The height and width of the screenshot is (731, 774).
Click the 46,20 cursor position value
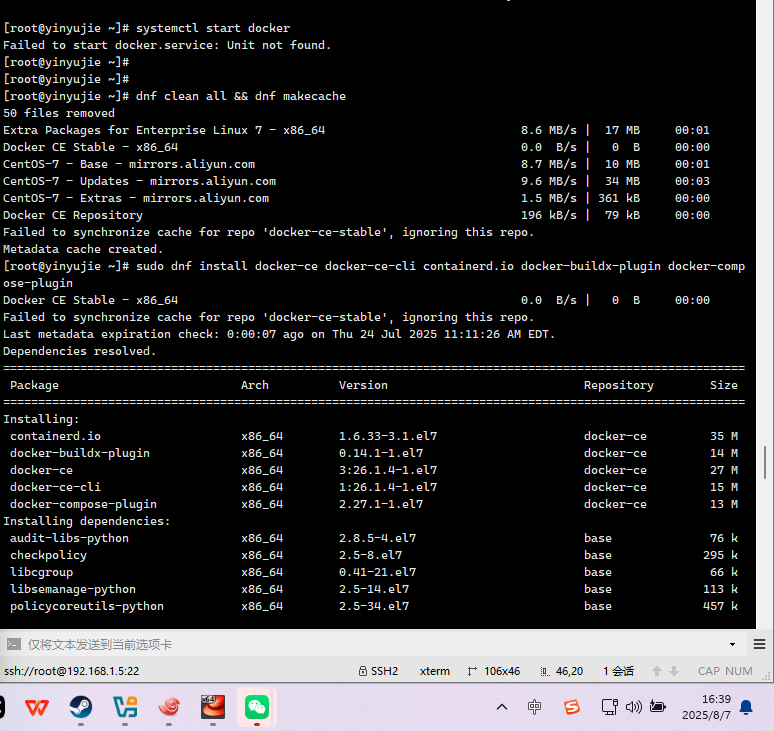coord(569,671)
